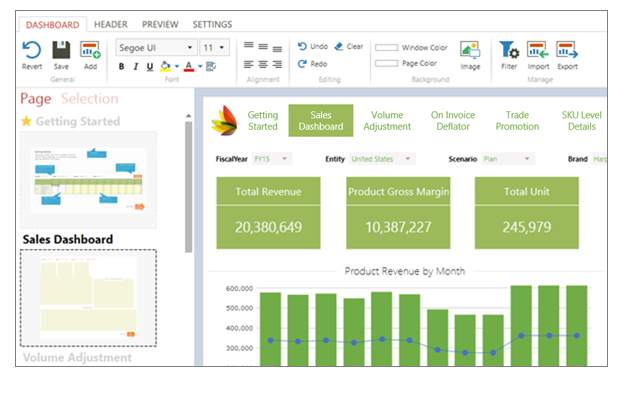Viewport: 634px width, 398px height.
Task: Pick the Page Color swatch
Action: tap(387, 64)
